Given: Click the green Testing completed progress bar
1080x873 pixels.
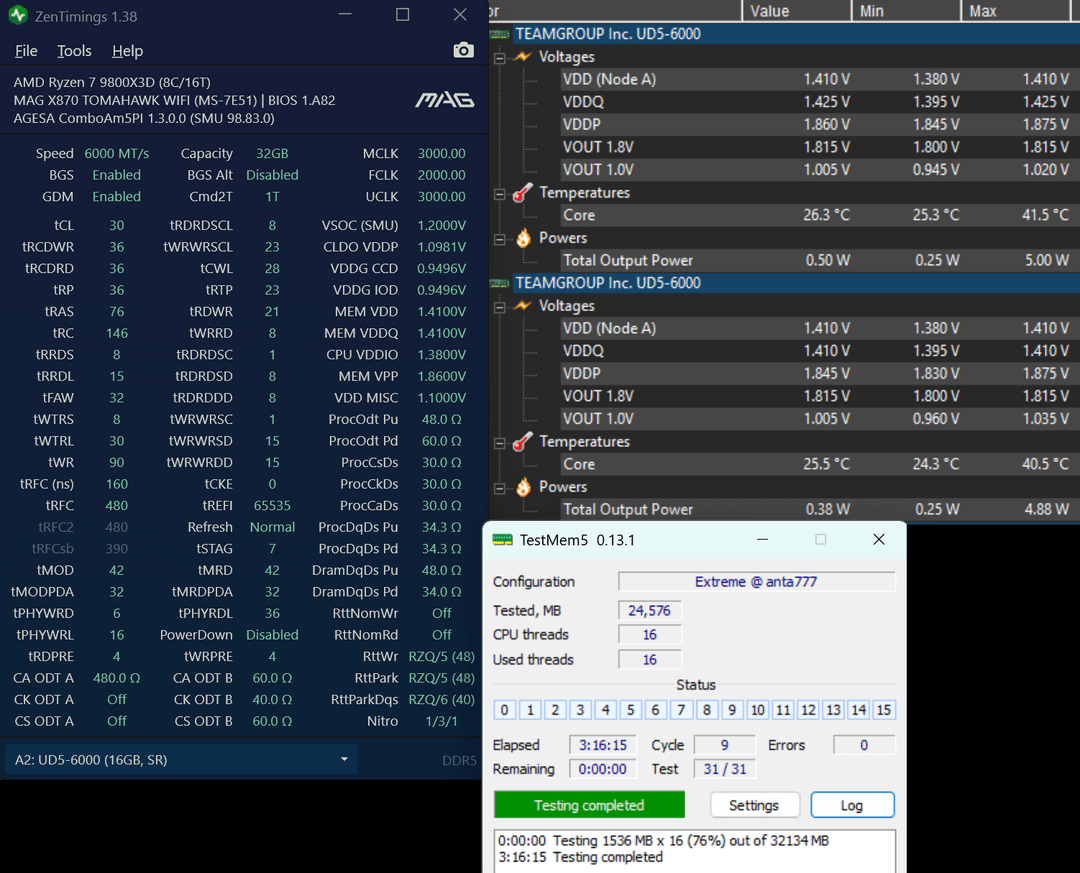Looking at the screenshot, I should click(589, 805).
